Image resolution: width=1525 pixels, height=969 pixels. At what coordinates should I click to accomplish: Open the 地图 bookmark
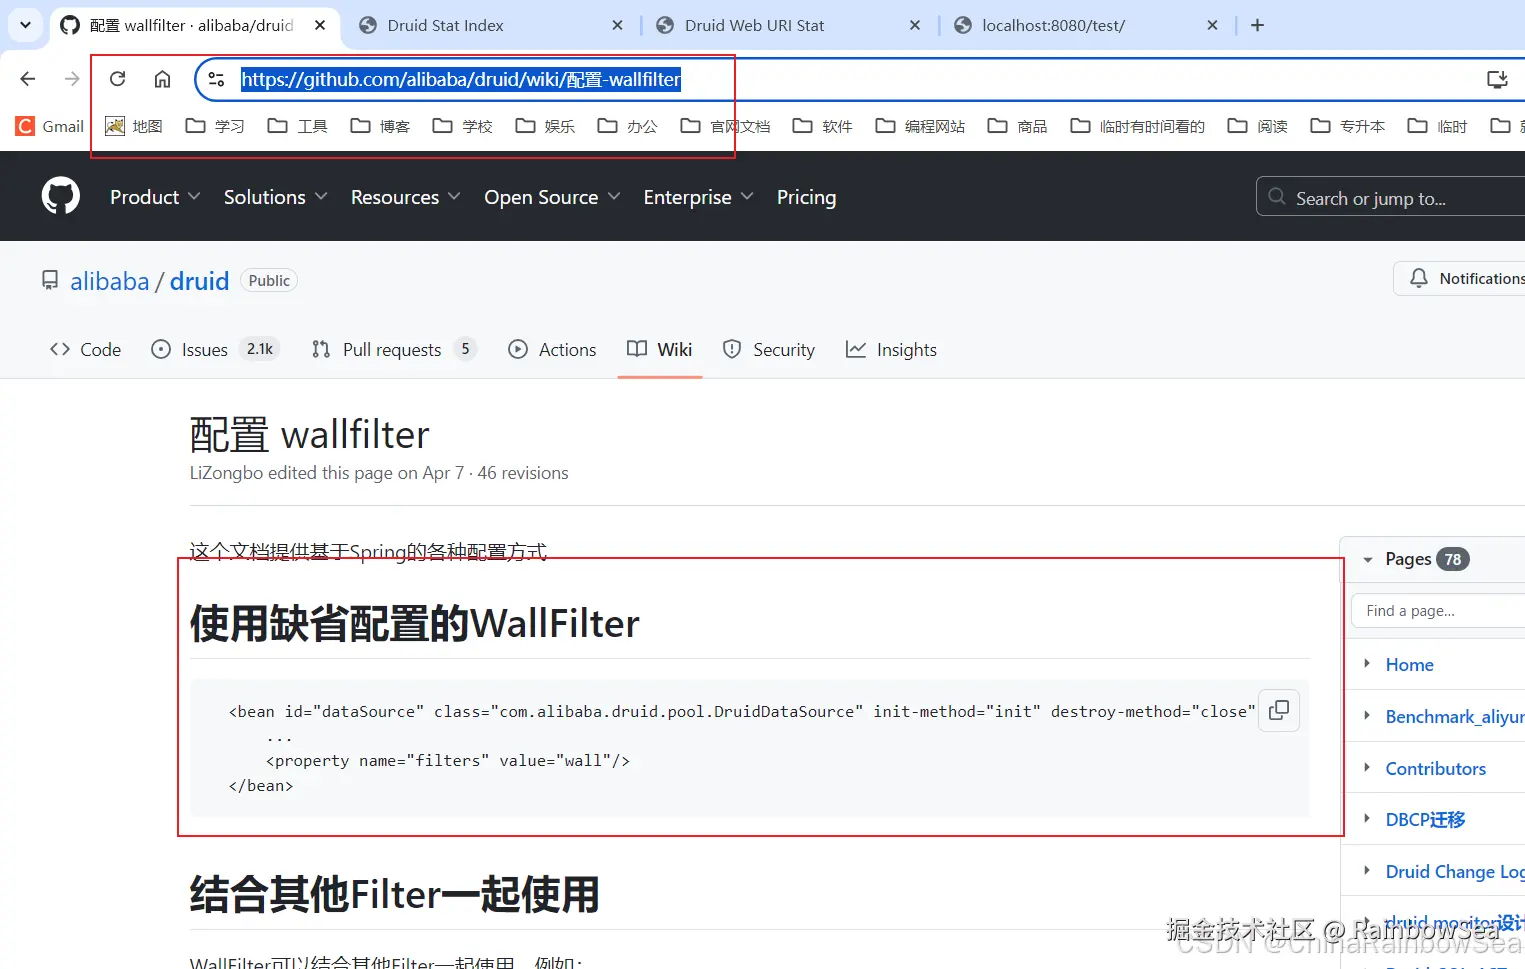133,126
